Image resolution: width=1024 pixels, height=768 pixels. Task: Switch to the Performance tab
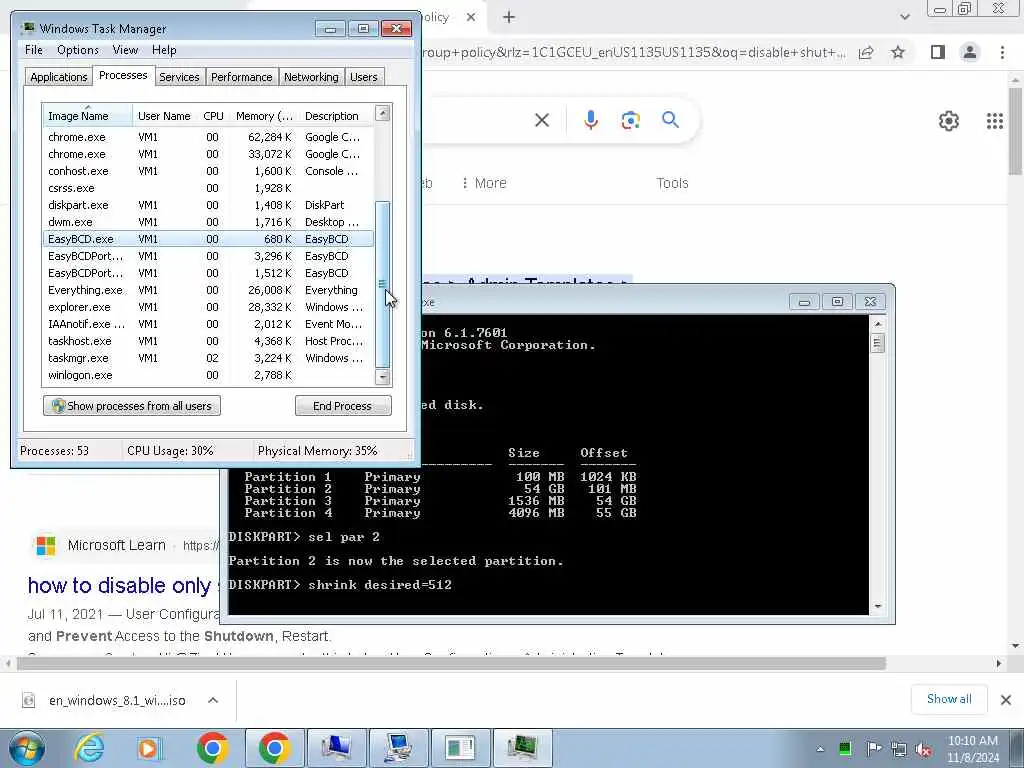click(242, 77)
